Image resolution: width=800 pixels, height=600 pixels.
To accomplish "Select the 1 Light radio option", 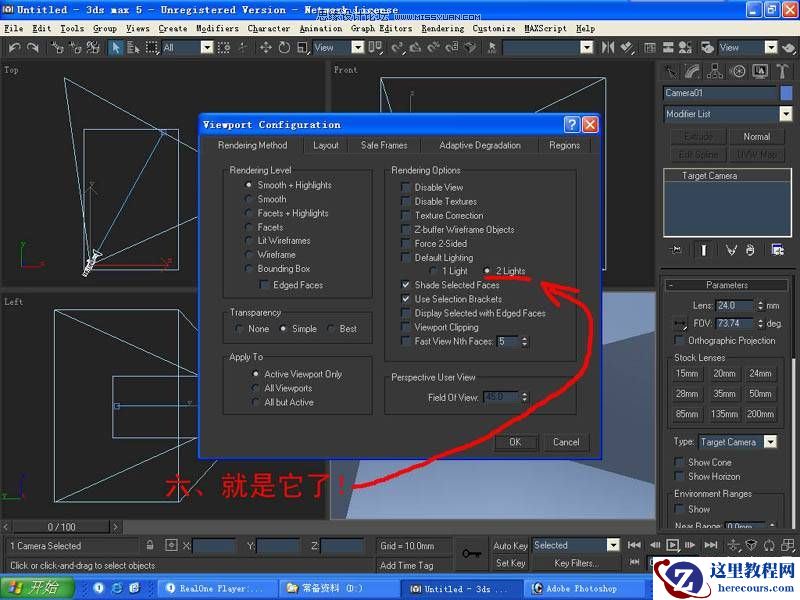I will click(x=433, y=271).
